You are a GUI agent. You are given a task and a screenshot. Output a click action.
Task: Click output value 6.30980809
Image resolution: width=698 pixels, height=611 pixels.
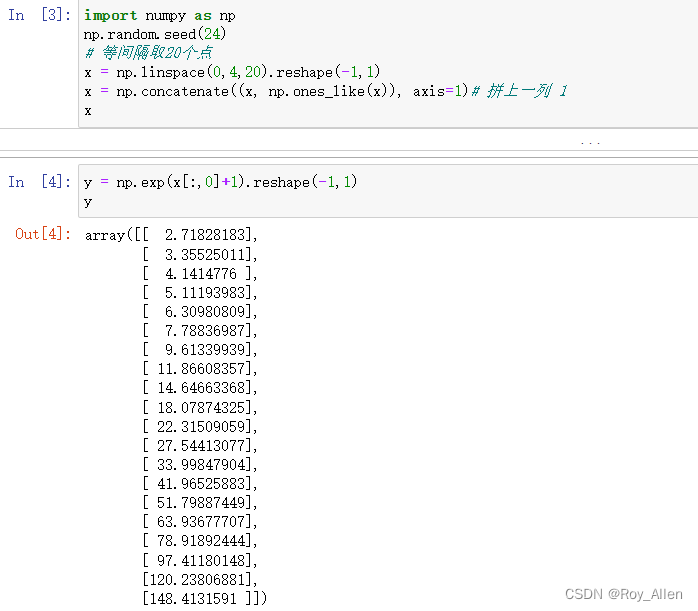tap(205, 312)
